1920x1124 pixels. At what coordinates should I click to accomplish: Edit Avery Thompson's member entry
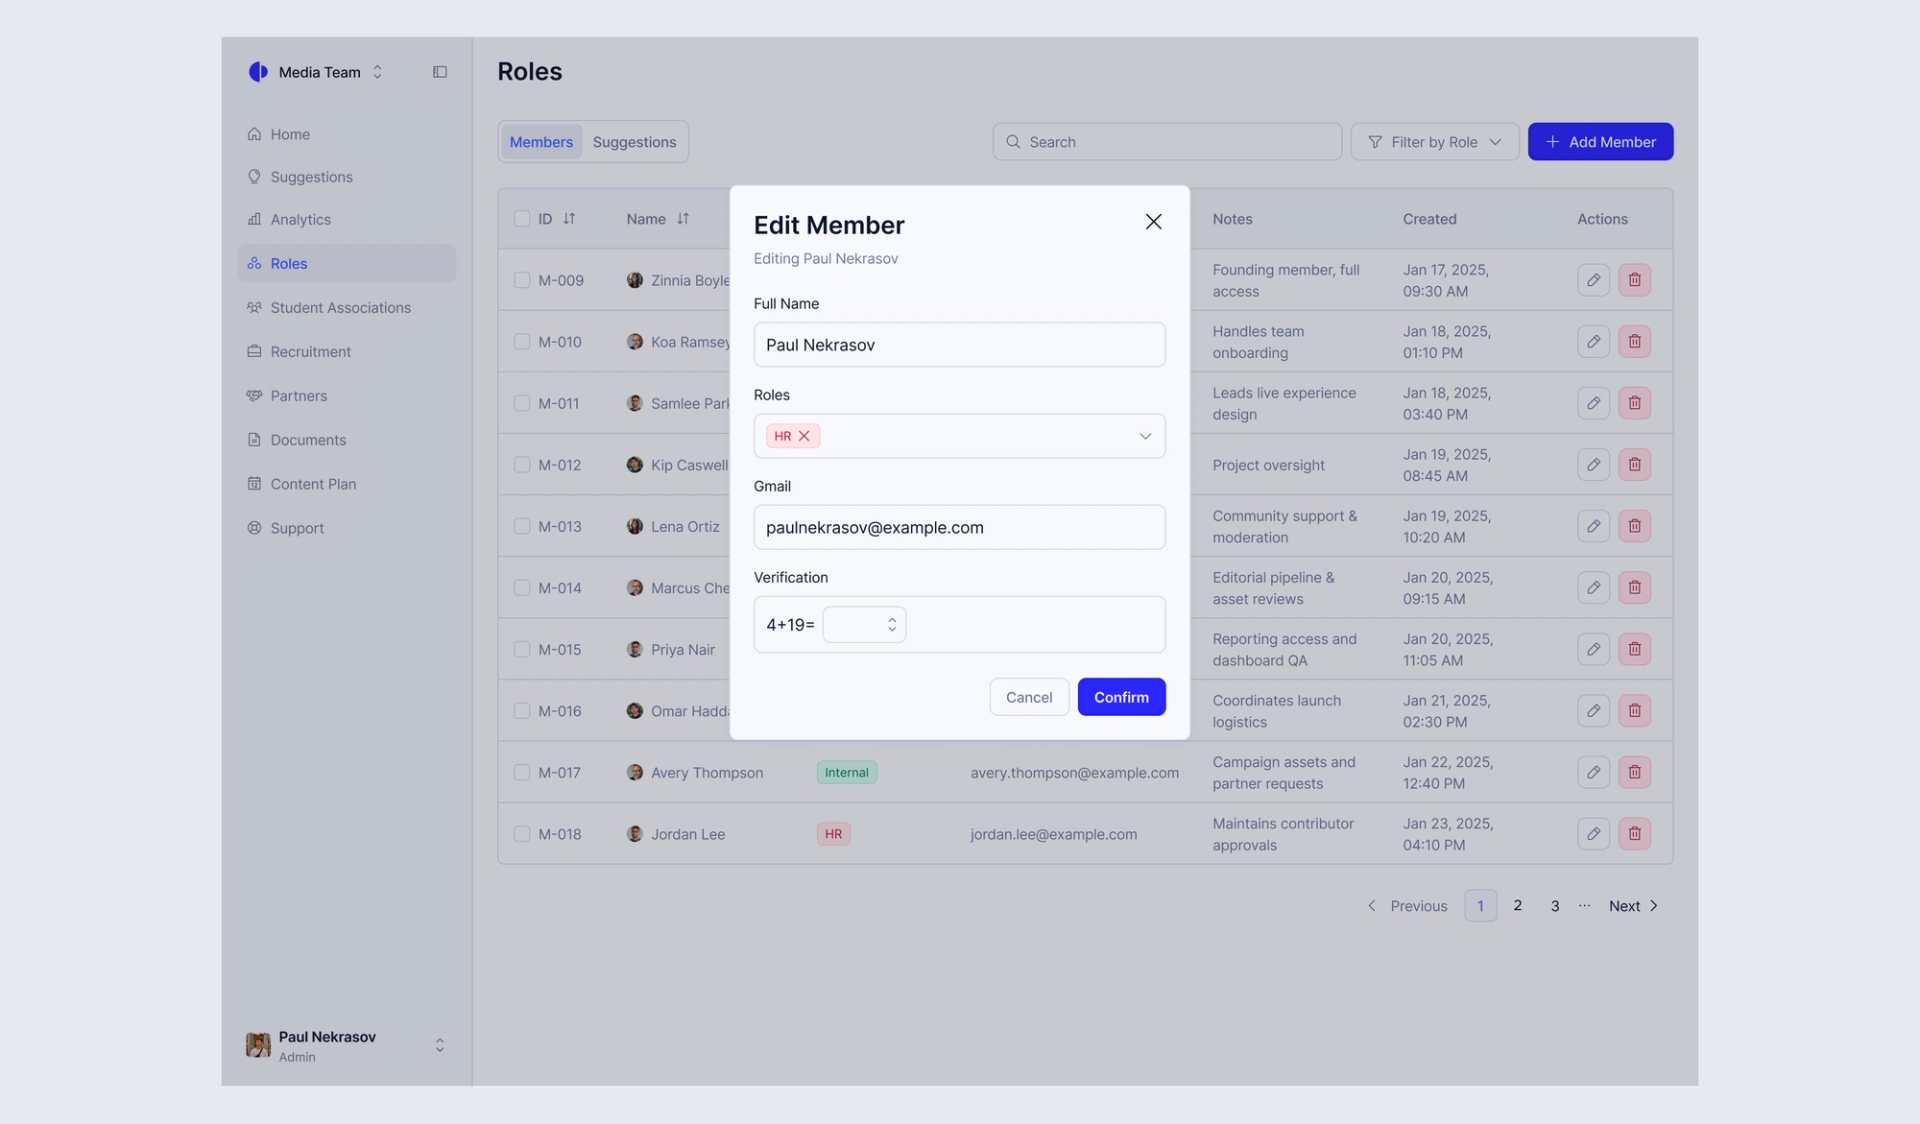pyautogui.click(x=1593, y=772)
